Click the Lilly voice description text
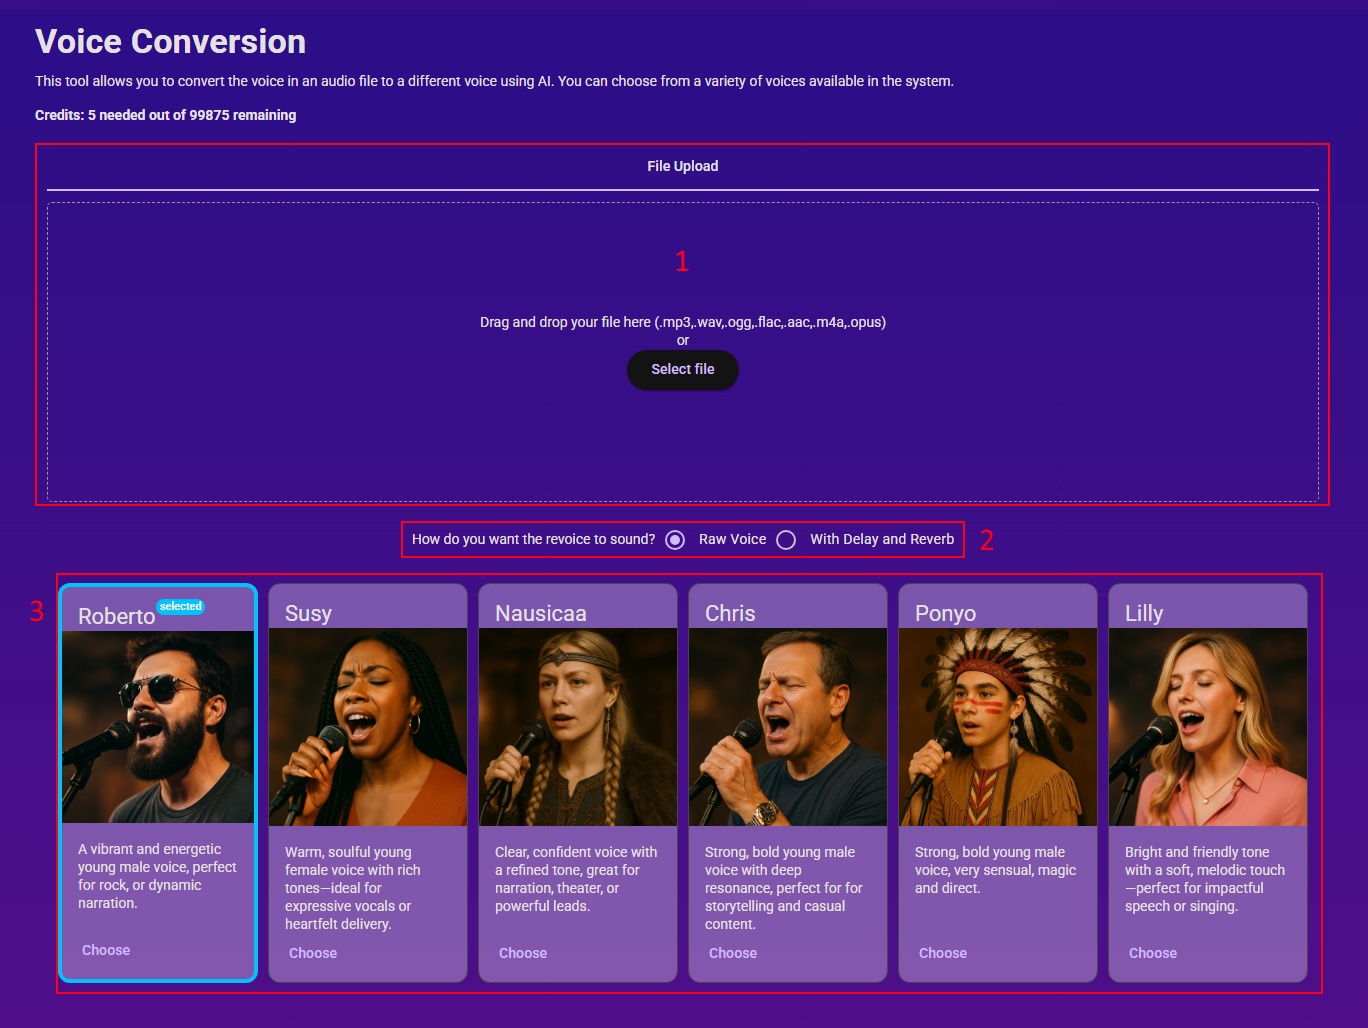Viewport: 1368px width, 1028px height. (x=1204, y=879)
